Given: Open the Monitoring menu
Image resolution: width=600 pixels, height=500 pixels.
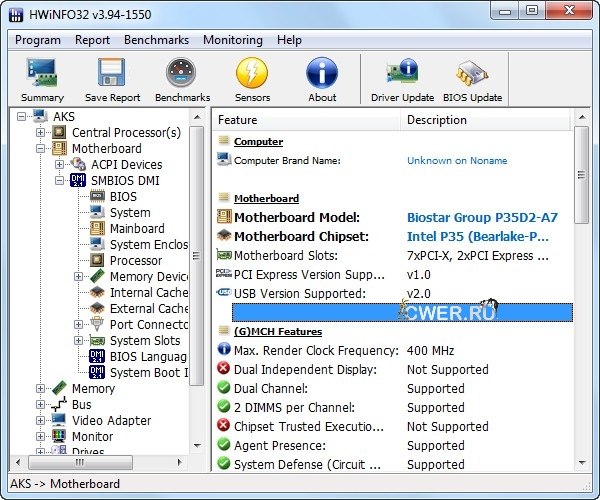Looking at the screenshot, I should (x=233, y=40).
